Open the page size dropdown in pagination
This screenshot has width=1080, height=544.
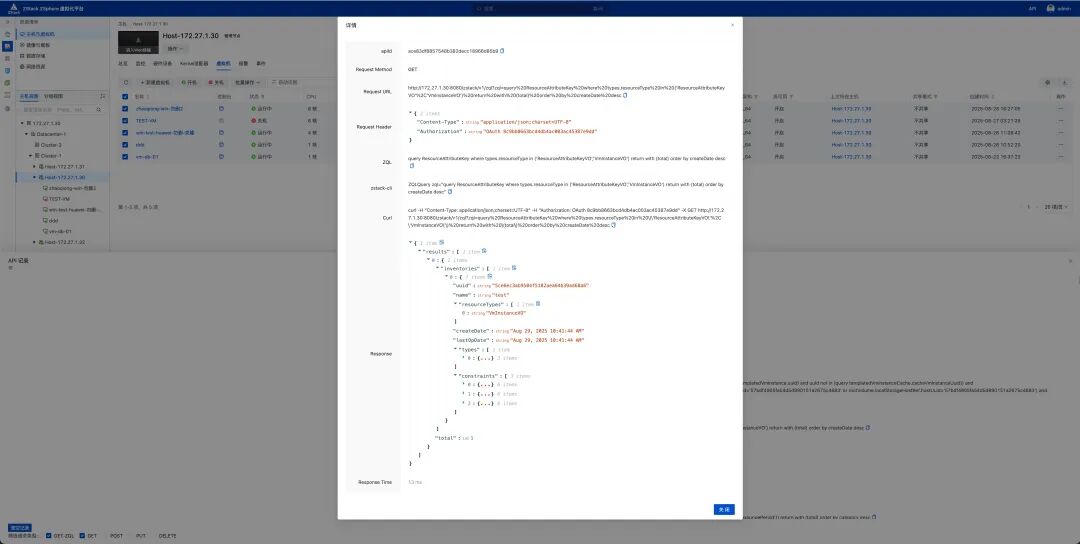tap(1055, 207)
